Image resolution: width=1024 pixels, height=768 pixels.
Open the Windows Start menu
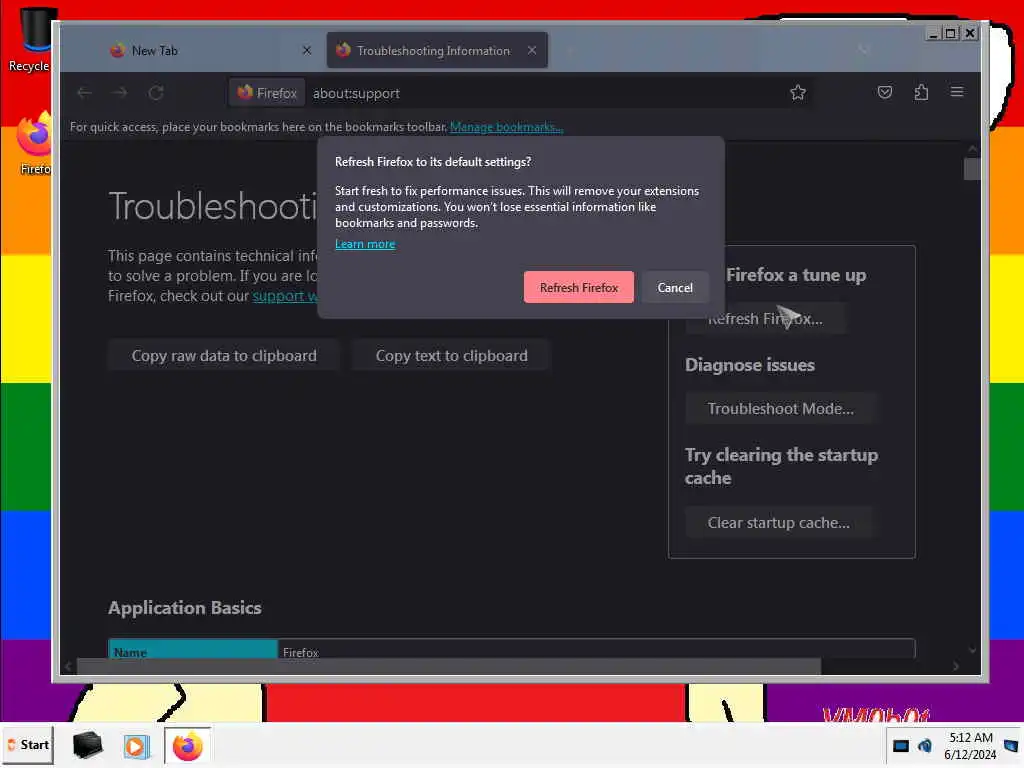(x=27, y=744)
